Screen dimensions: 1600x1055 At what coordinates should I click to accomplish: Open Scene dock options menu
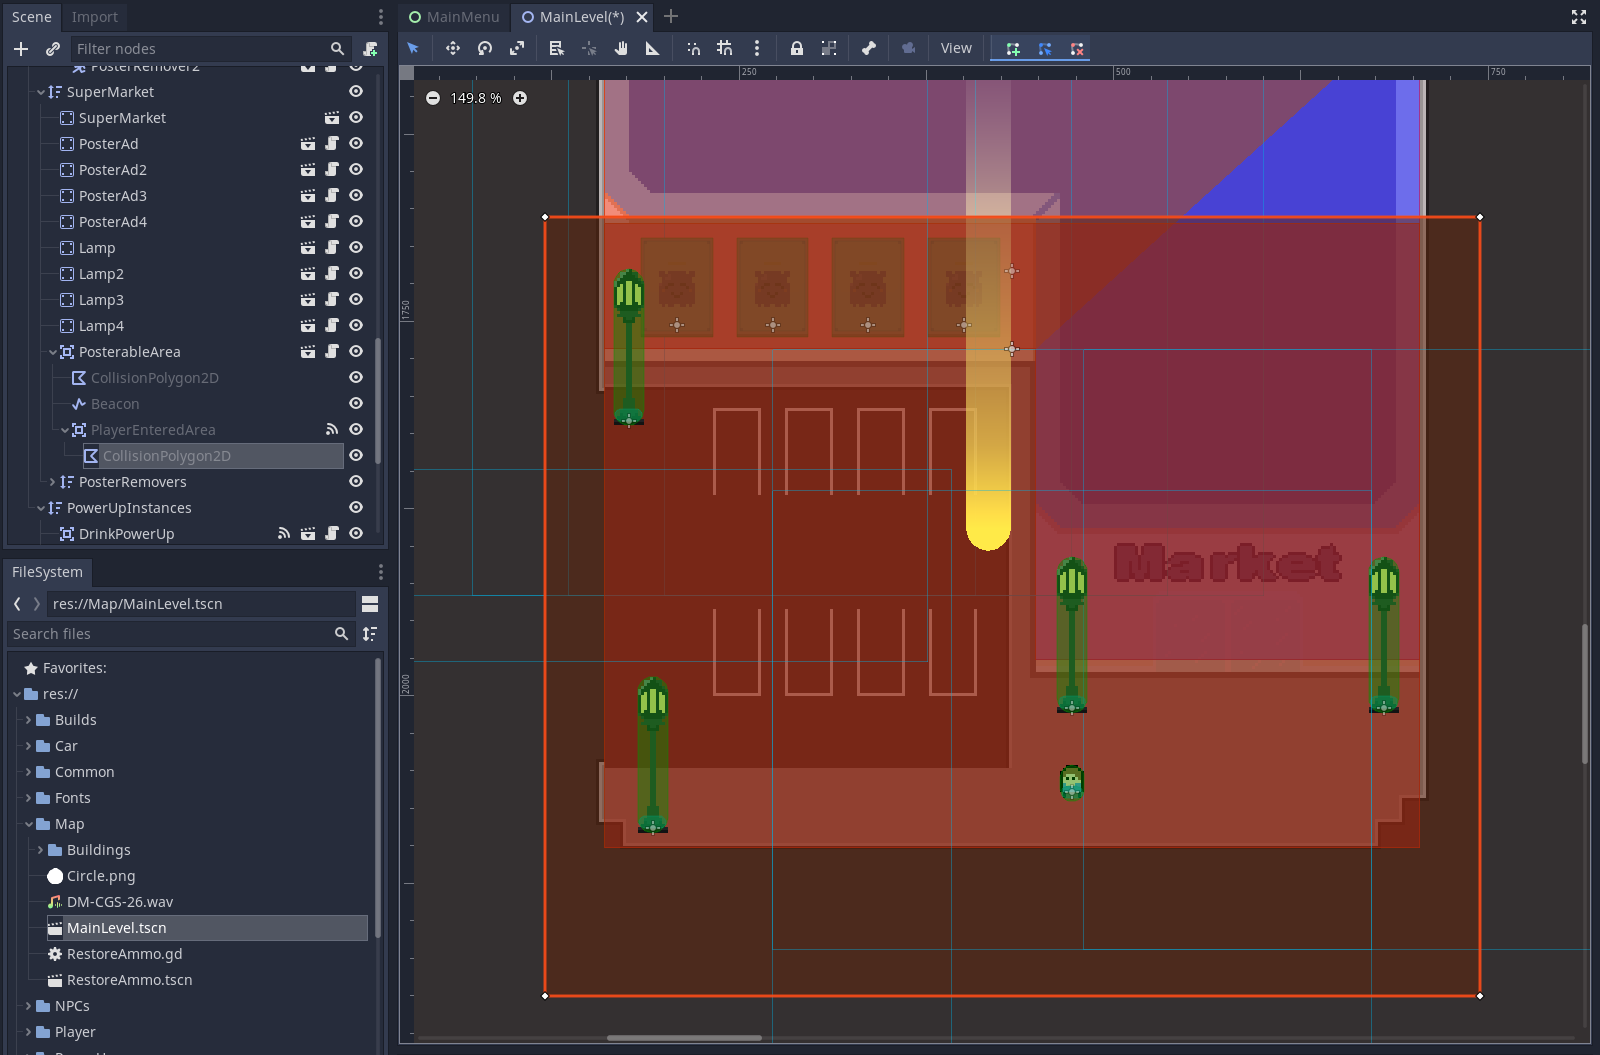pos(380,17)
